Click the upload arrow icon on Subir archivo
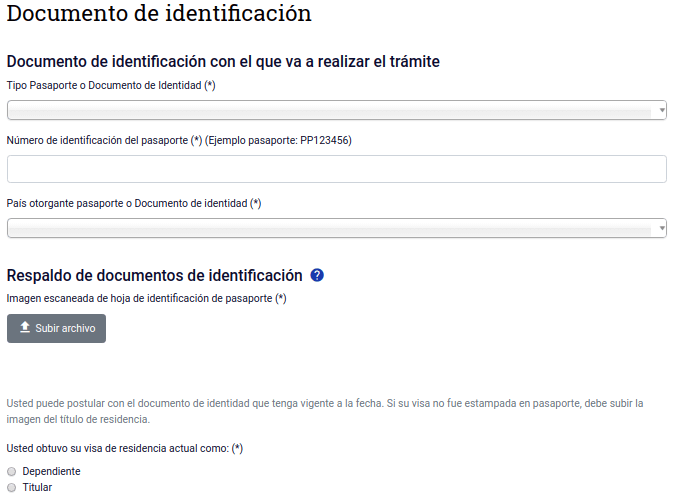The image size is (674, 502). pyautogui.click(x=25, y=328)
